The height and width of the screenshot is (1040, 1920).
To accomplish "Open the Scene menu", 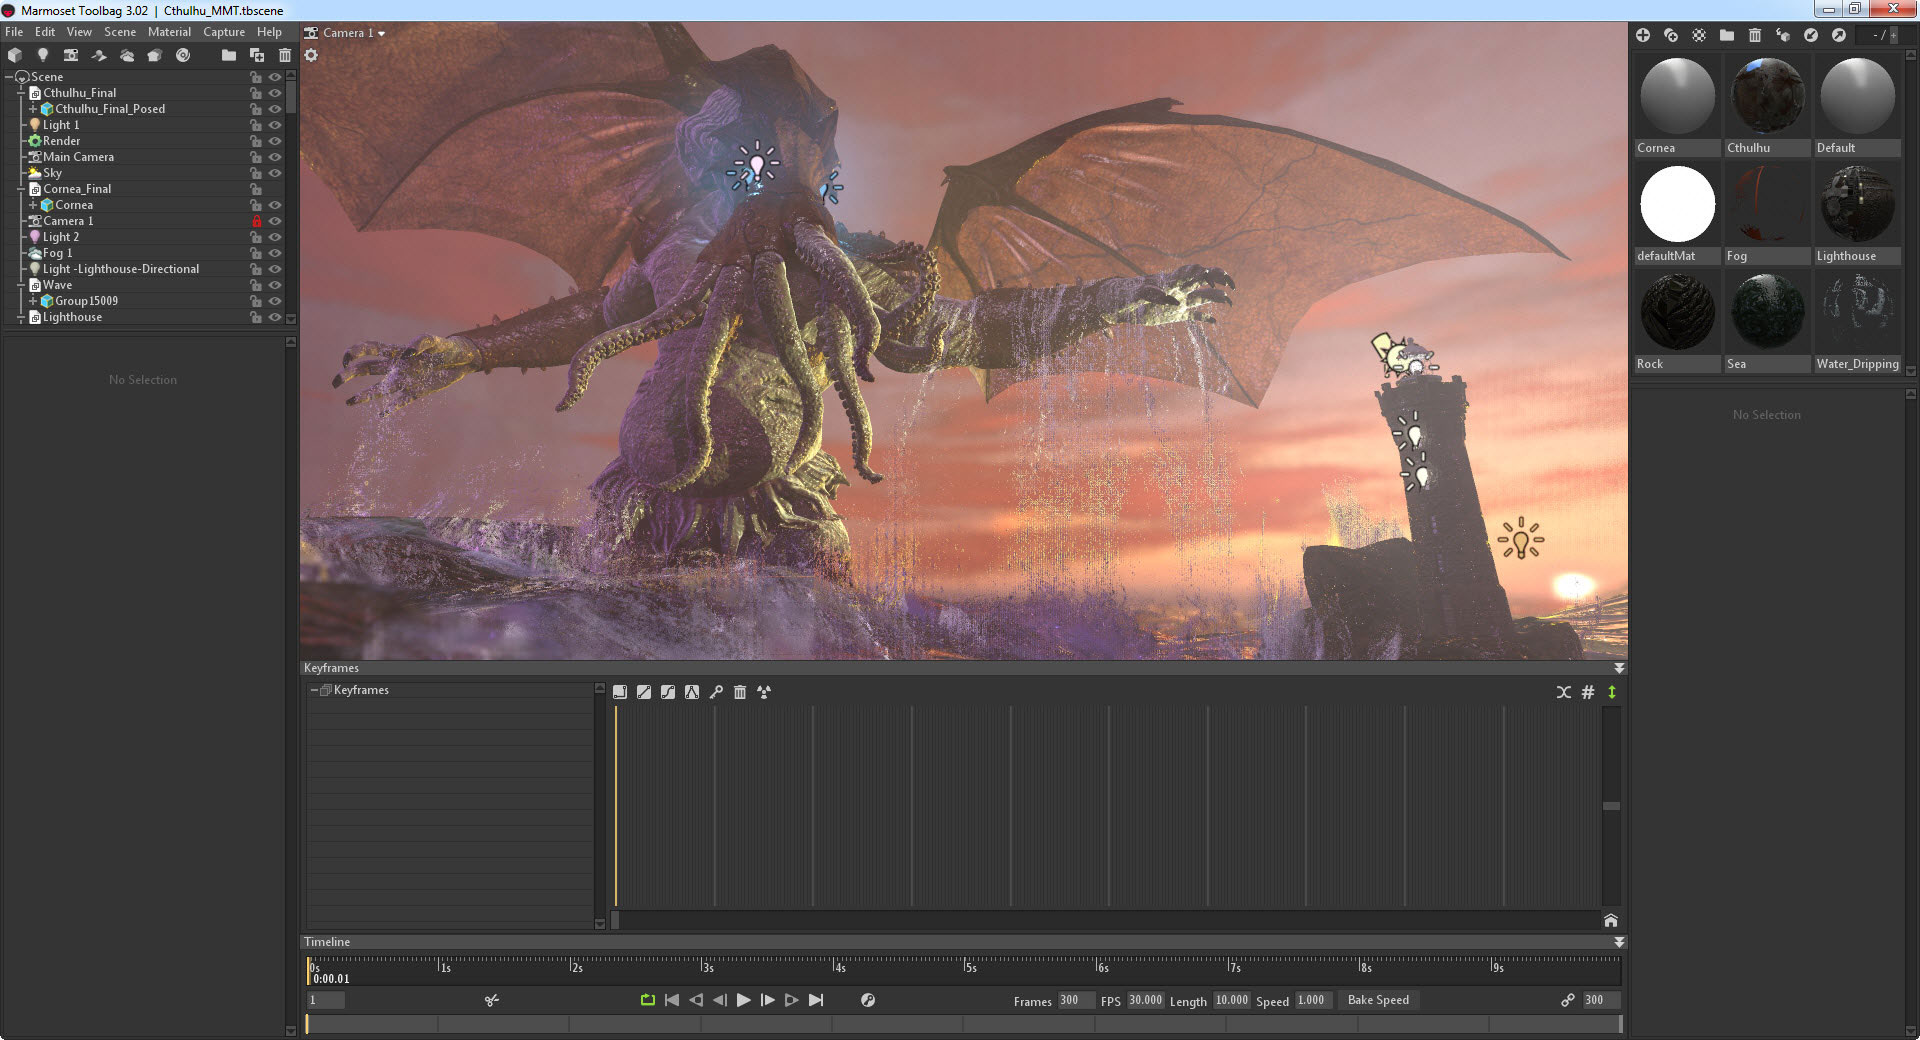I will (x=120, y=32).
